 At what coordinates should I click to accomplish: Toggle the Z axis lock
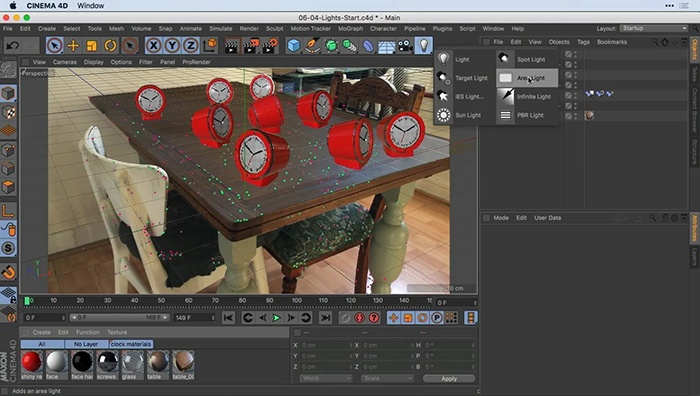(191, 46)
